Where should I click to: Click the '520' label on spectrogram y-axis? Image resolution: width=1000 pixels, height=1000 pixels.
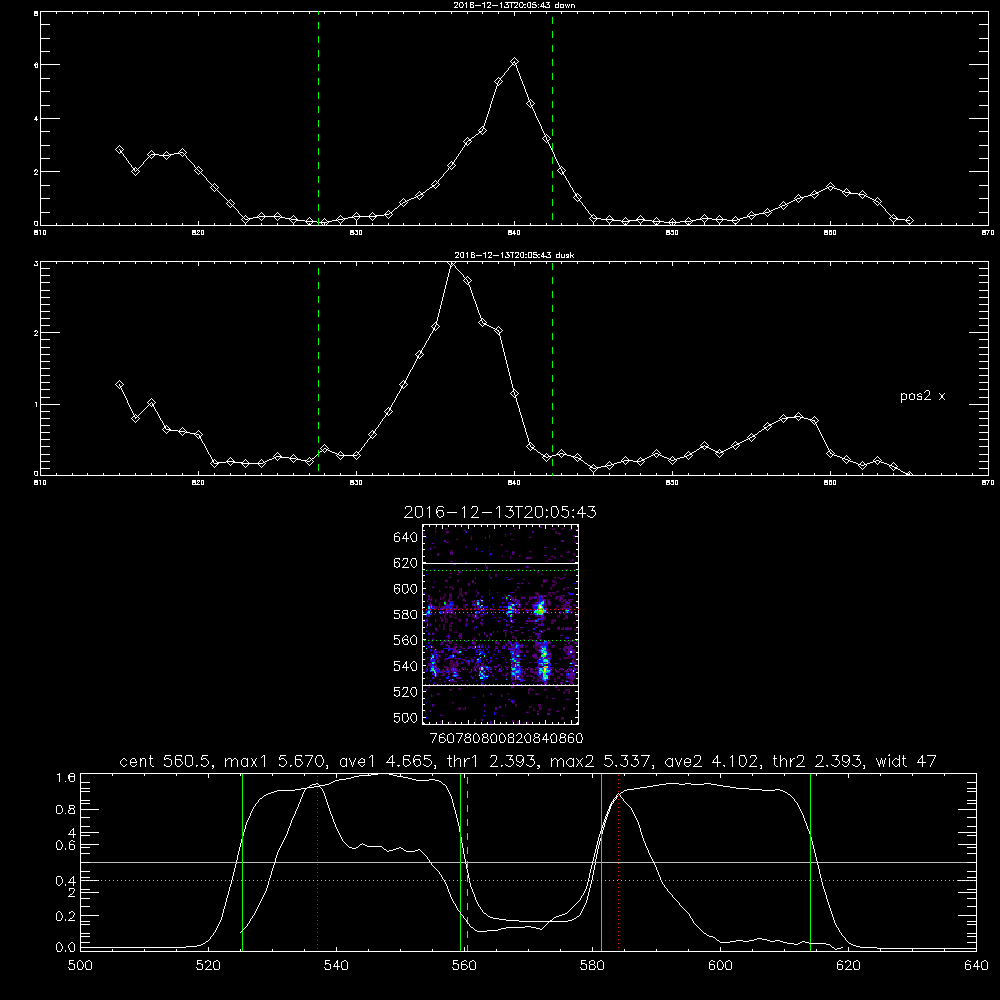405,692
